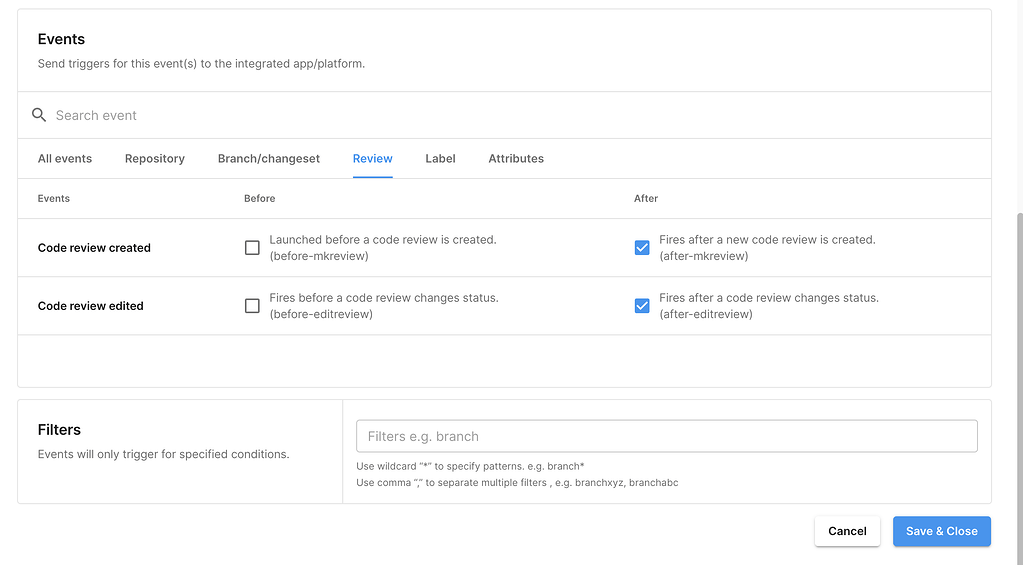This screenshot has width=1023, height=565.
Task: Open the Attributes tab
Action: click(516, 159)
